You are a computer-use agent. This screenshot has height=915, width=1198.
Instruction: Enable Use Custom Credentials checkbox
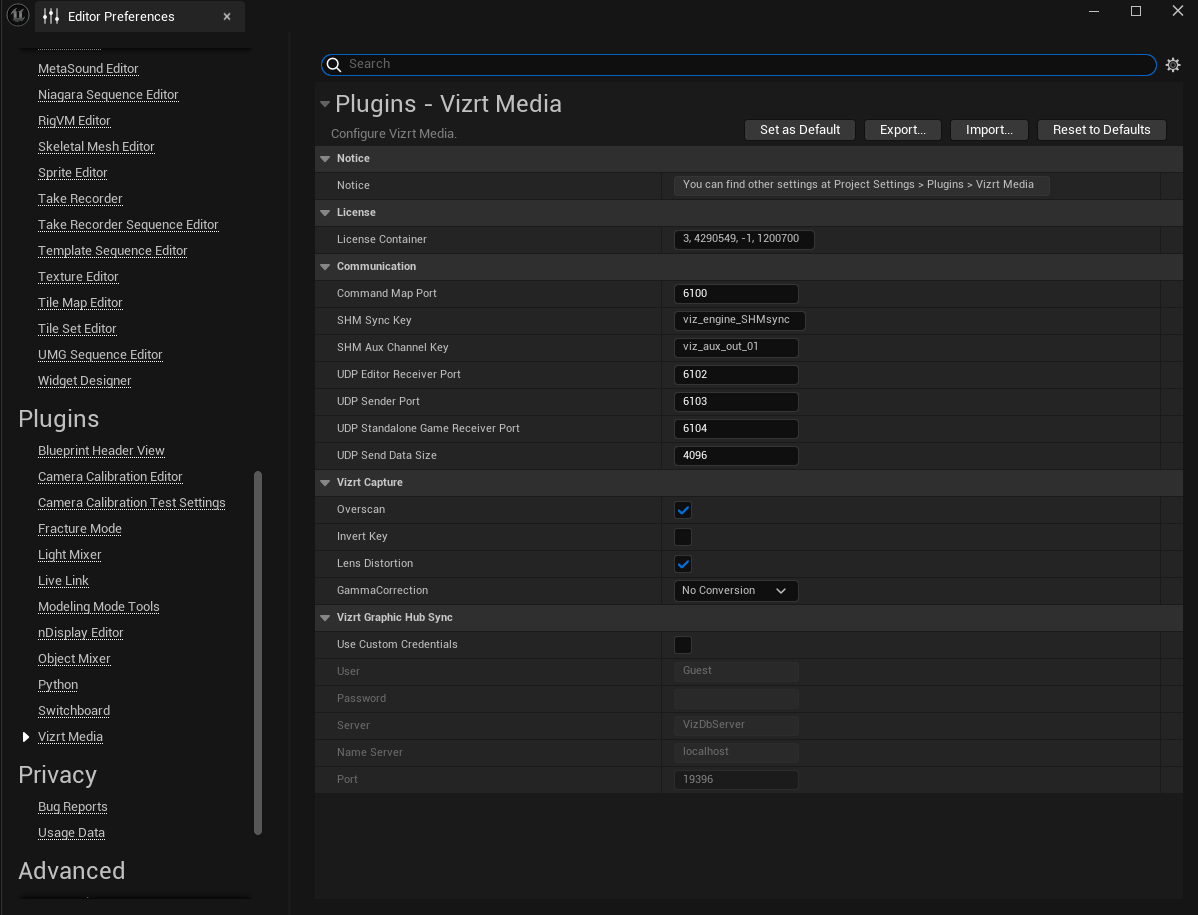point(683,645)
